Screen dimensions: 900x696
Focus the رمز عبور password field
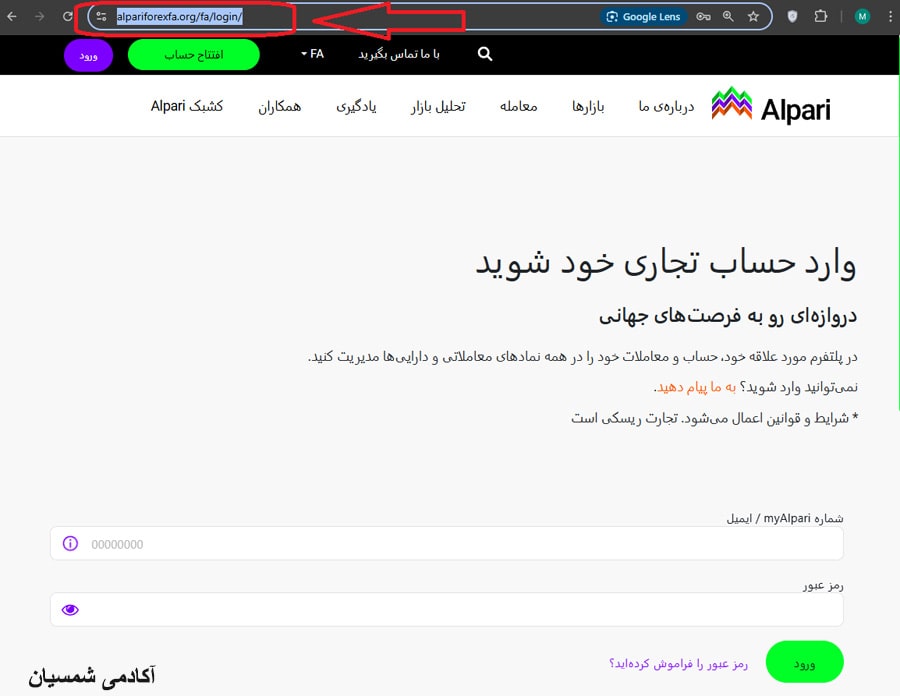(x=447, y=609)
